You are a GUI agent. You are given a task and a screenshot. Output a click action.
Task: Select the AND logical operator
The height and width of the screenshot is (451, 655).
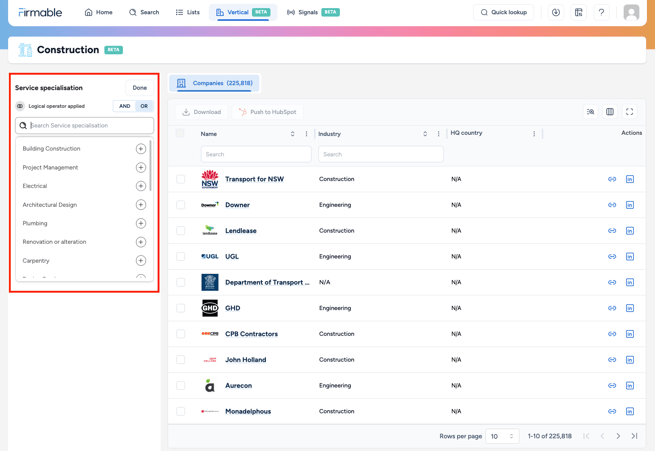point(124,106)
